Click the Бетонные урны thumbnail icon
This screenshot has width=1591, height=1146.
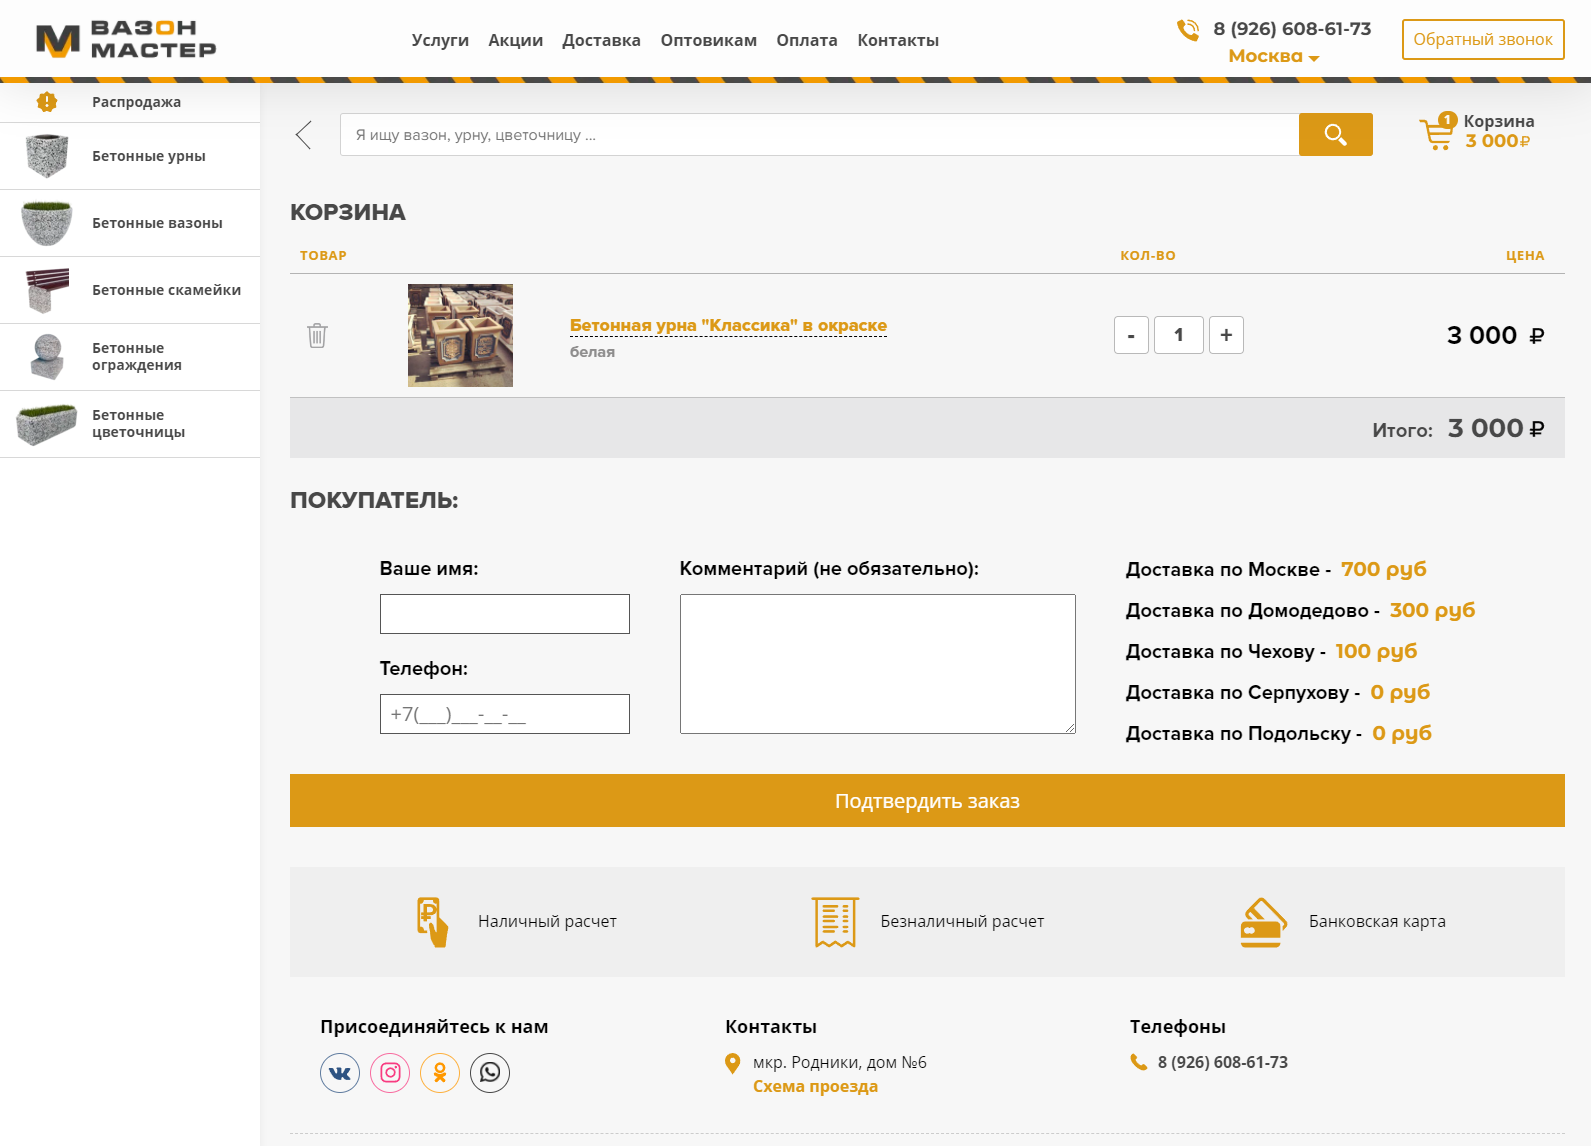(47, 156)
